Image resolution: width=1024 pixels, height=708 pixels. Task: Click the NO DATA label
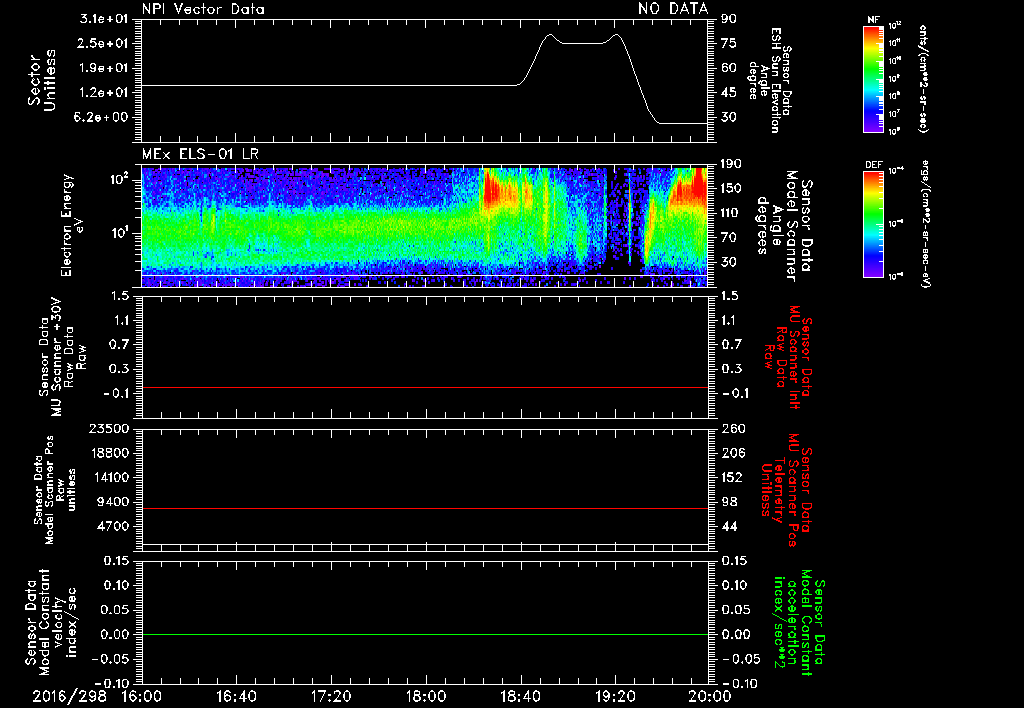pyautogui.click(x=673, y=8)
